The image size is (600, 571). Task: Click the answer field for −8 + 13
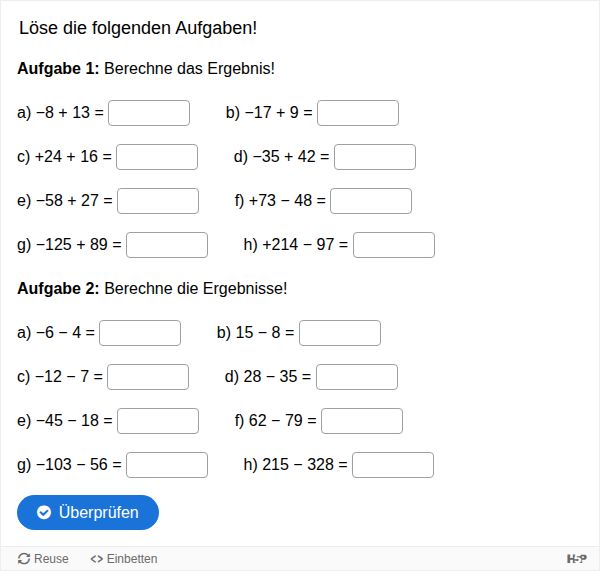pyautogui.click(x=149, y=113)
